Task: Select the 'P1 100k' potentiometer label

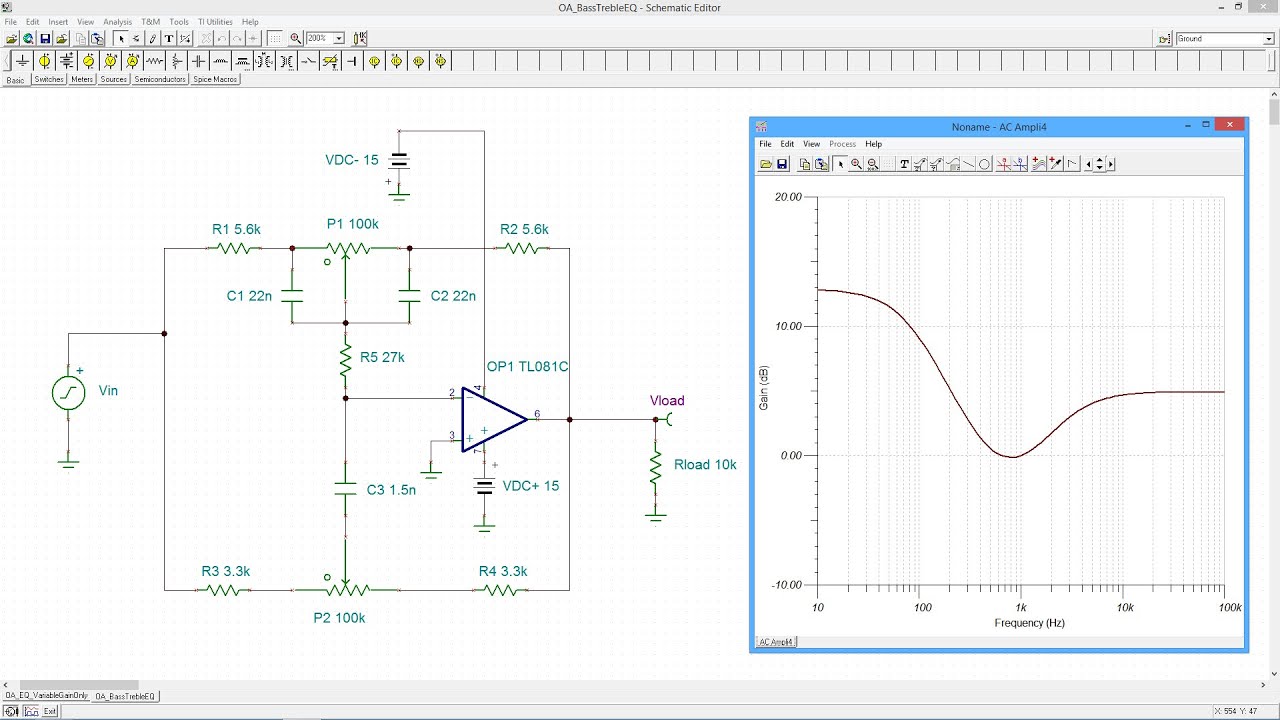Action: tap(352, 224)
